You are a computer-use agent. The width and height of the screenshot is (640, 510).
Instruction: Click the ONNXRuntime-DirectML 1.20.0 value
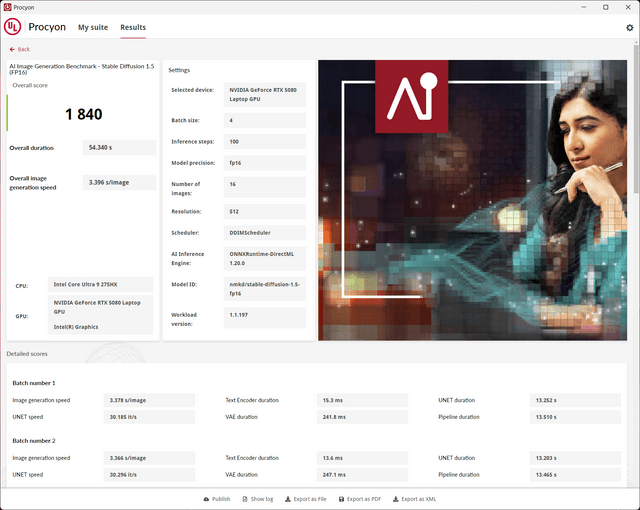(x=264, y=258)
